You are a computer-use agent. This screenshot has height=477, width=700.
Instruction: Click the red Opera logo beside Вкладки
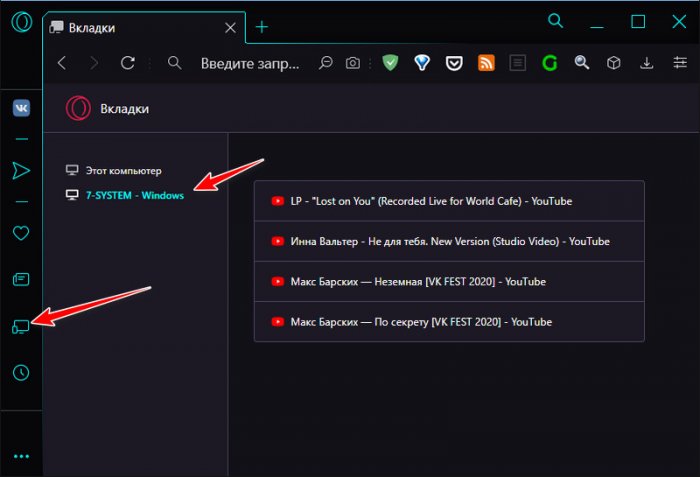(x=79, y=108)
